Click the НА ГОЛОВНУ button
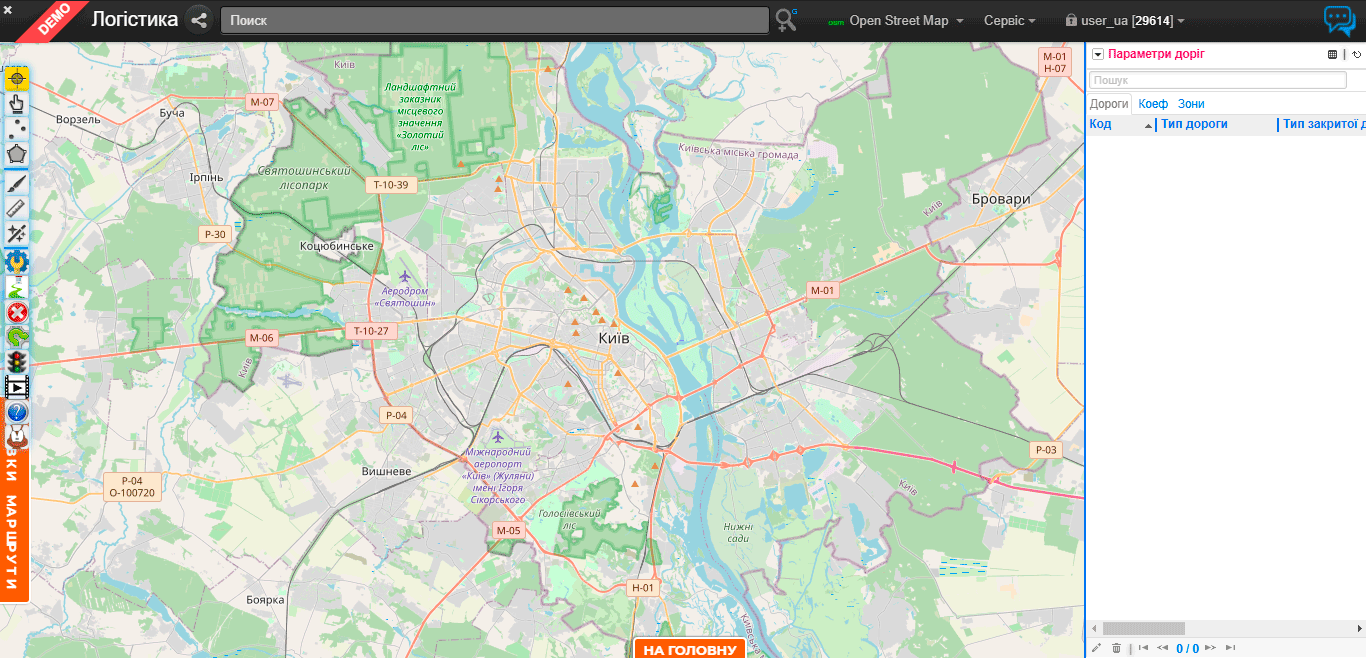1366x658 pixels. tap(690, 650)
